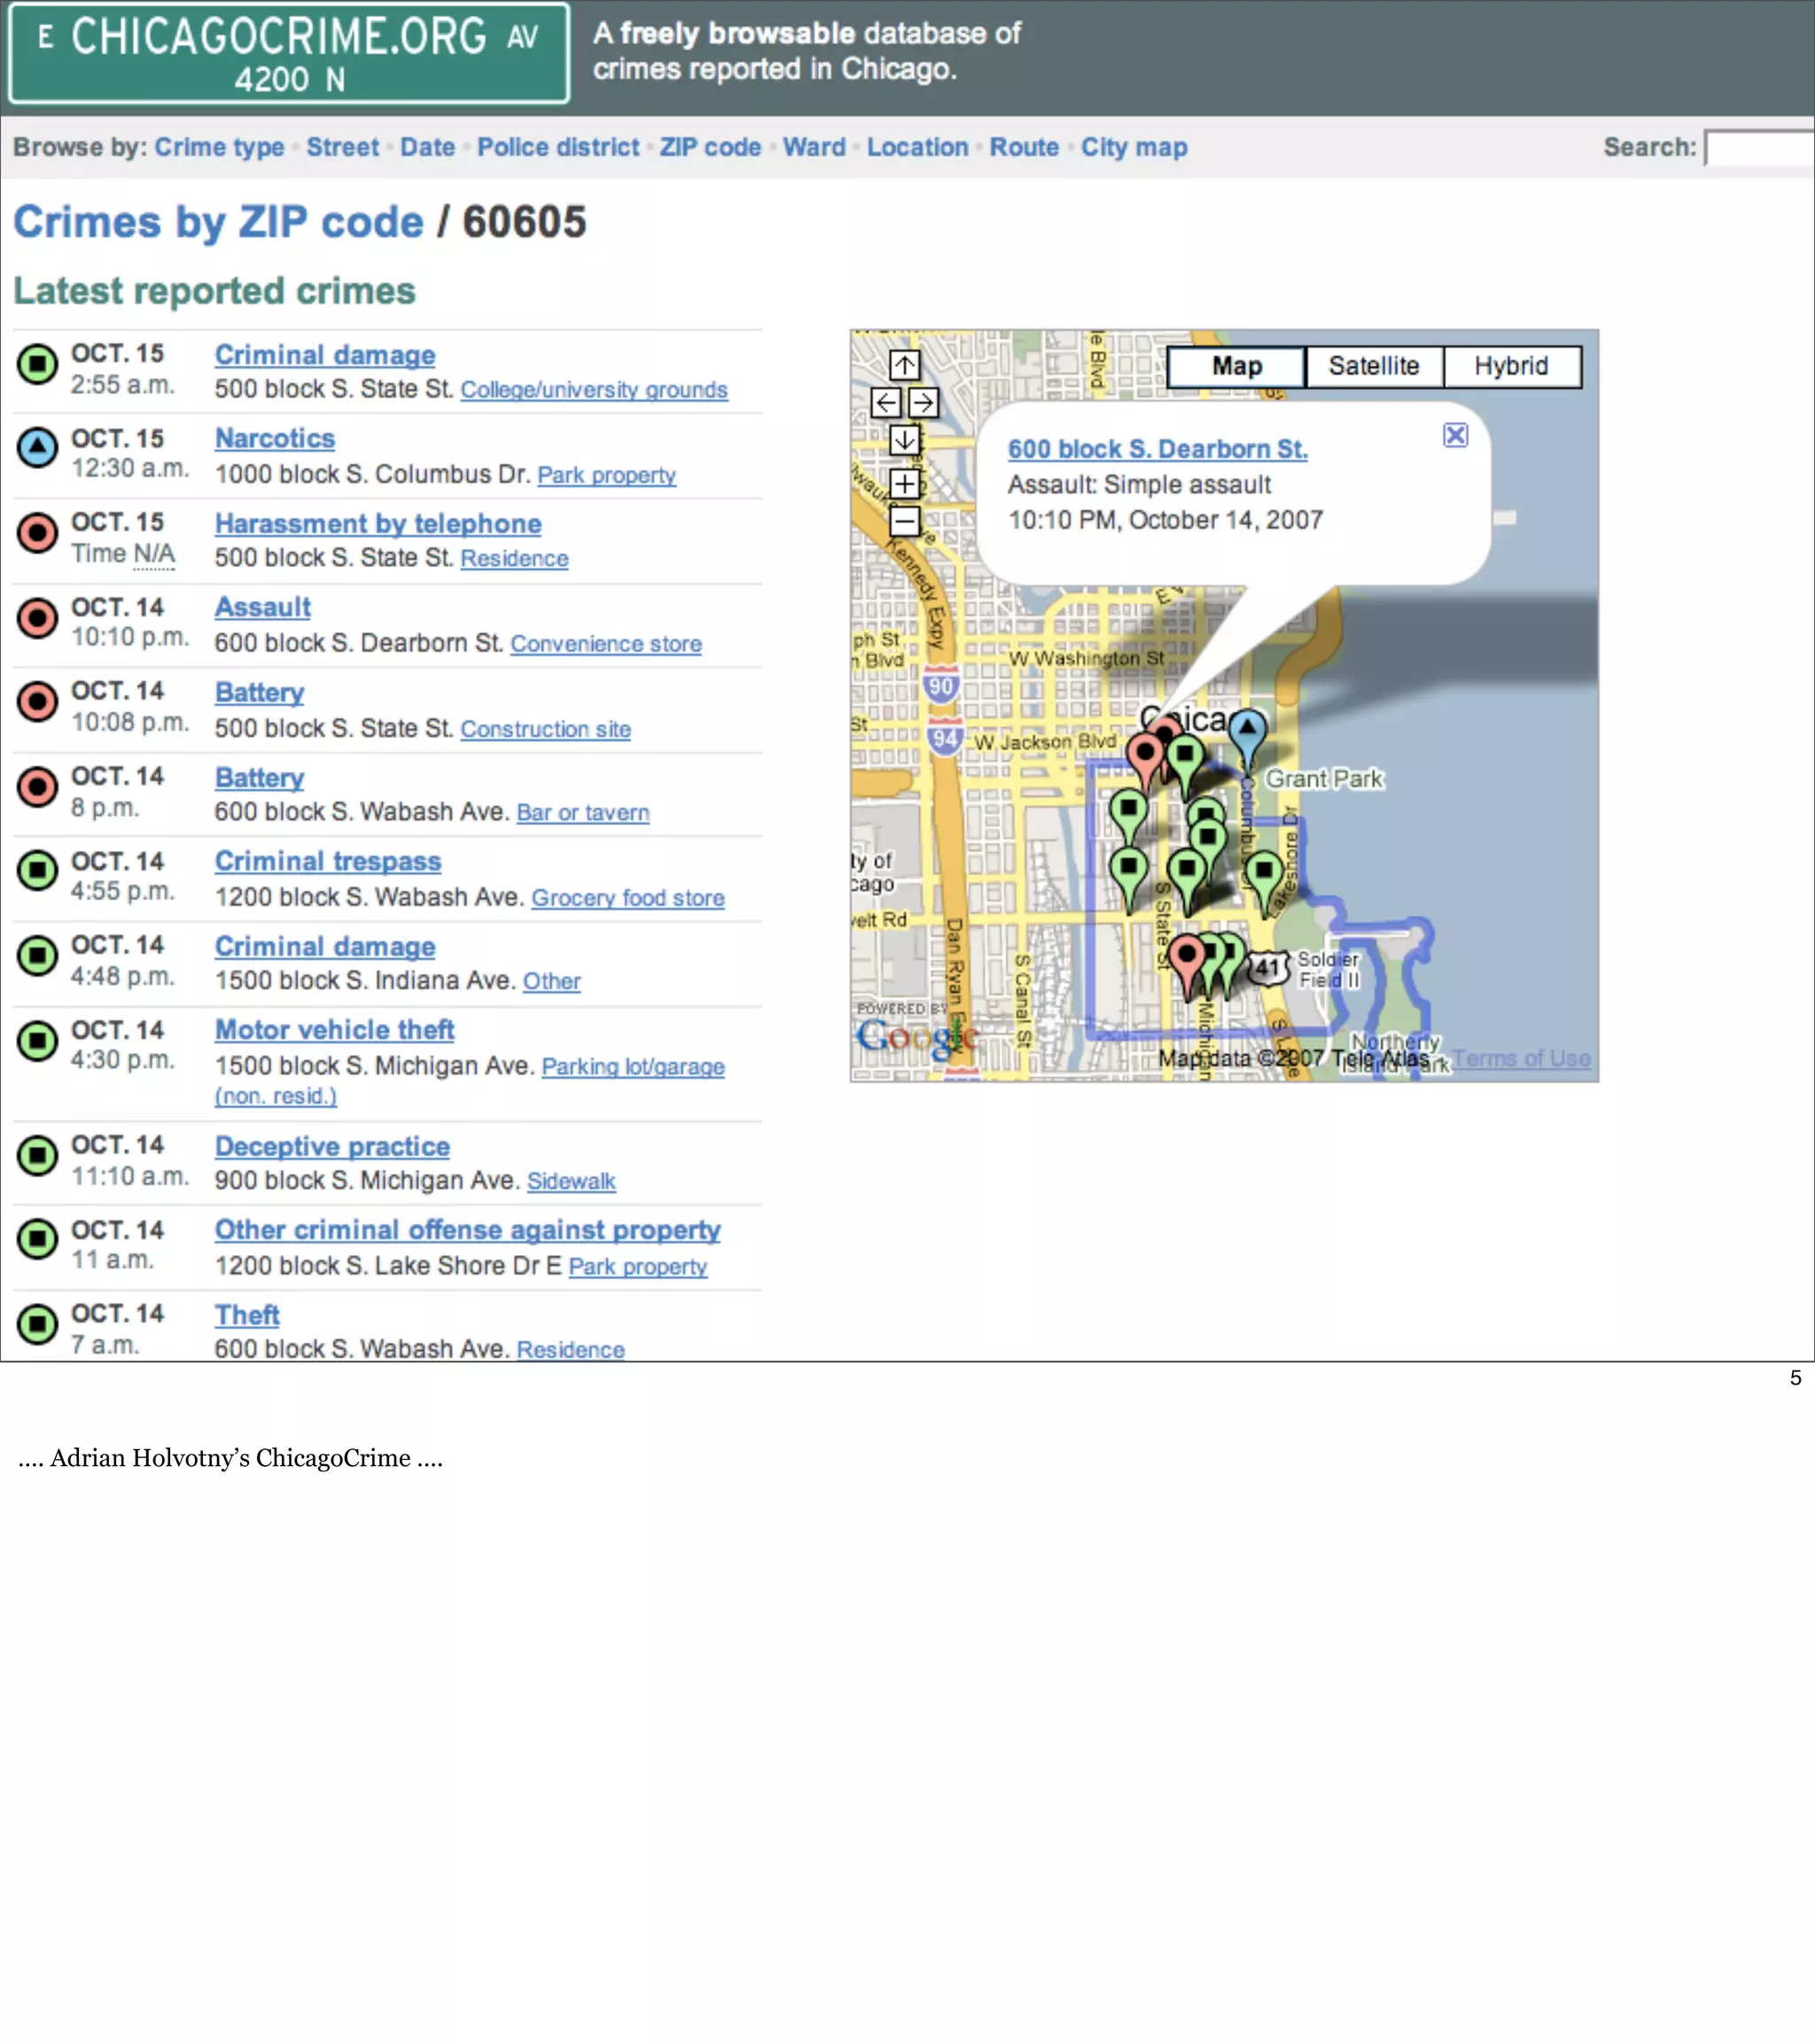Click the red Assault icon in the list

[38, 618]
